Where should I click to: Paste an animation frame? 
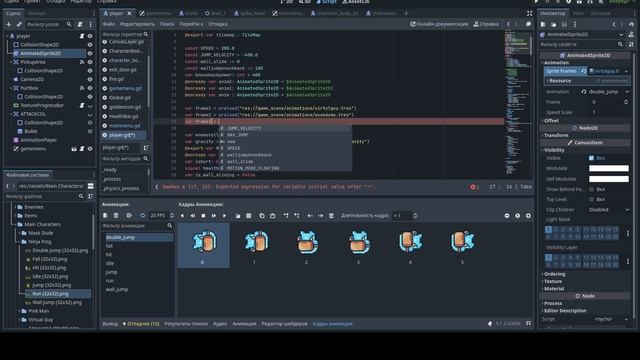click(273, 216)
